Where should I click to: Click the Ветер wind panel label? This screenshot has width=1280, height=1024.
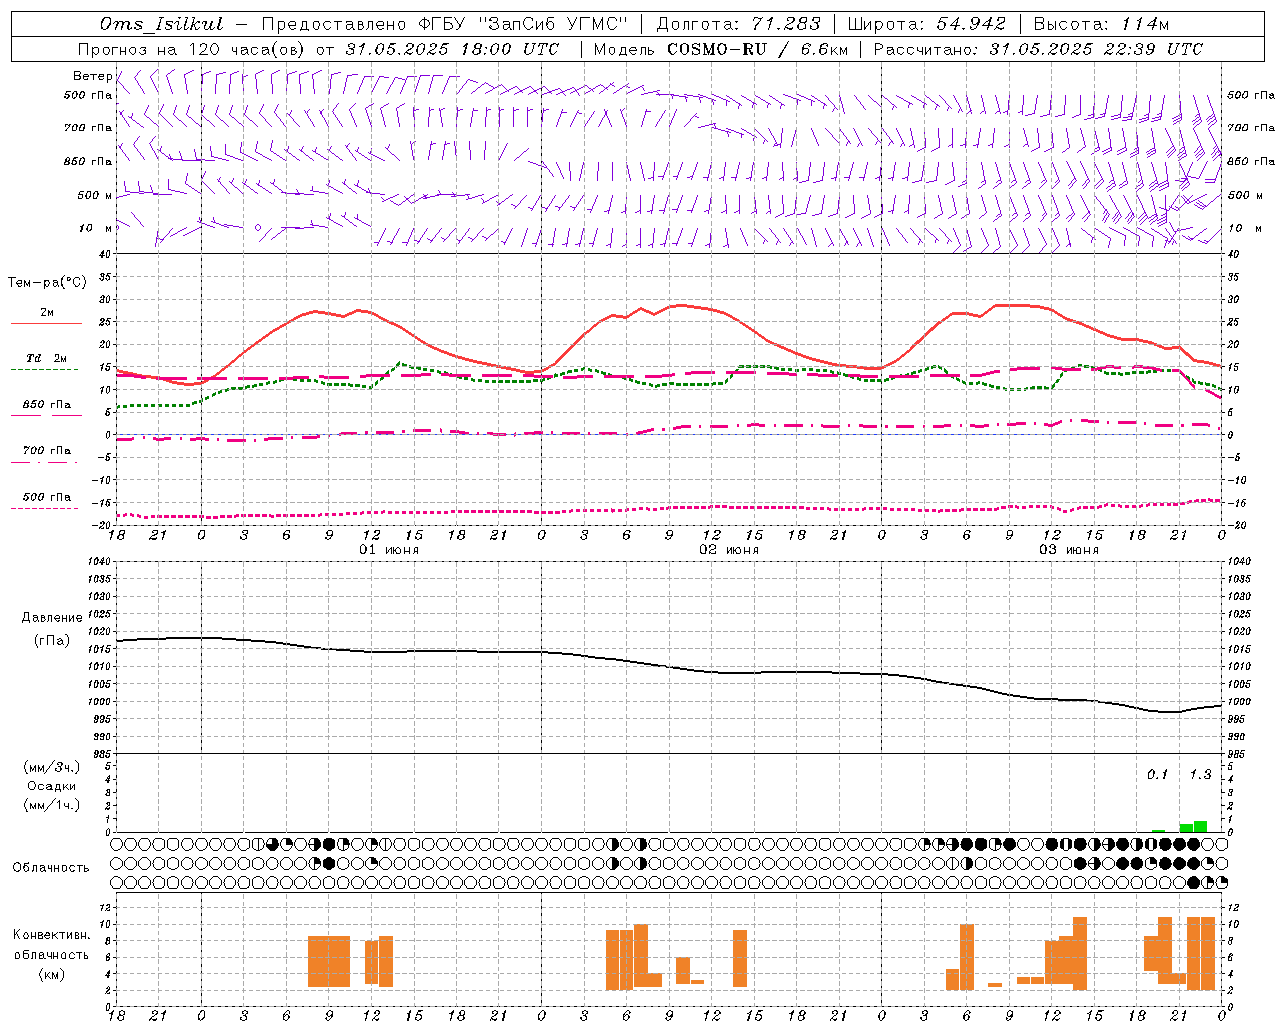(92, 76)
